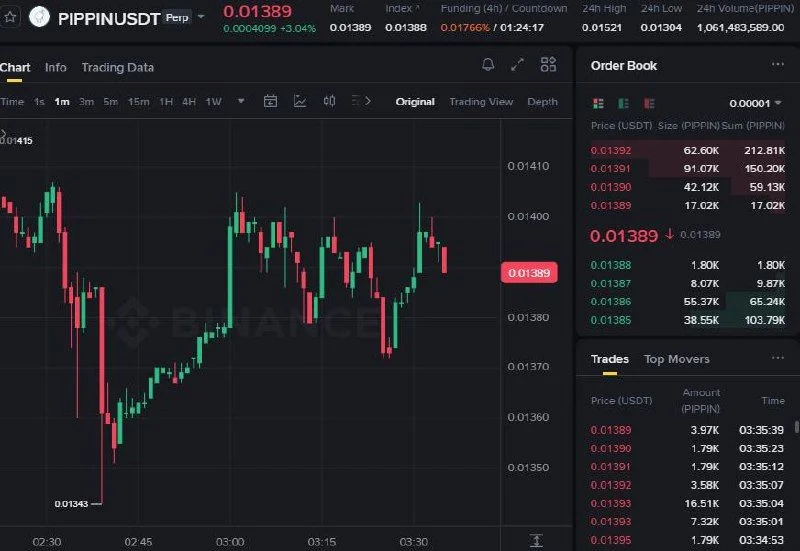Click ask price 0.01390 in order book
This screenshot has width=800, height=551.
(x=611, y=187)
